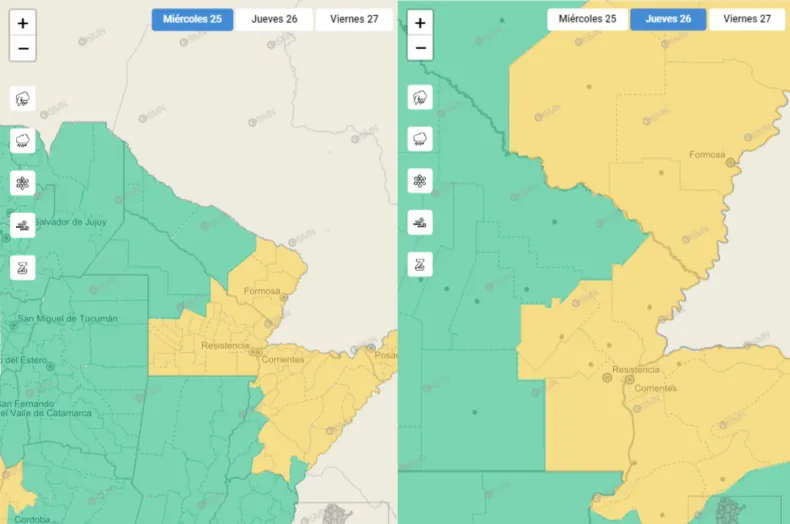
Task: Open Viernes 27 on the right map
Action: pyautogui.click(x=747, y=19)
